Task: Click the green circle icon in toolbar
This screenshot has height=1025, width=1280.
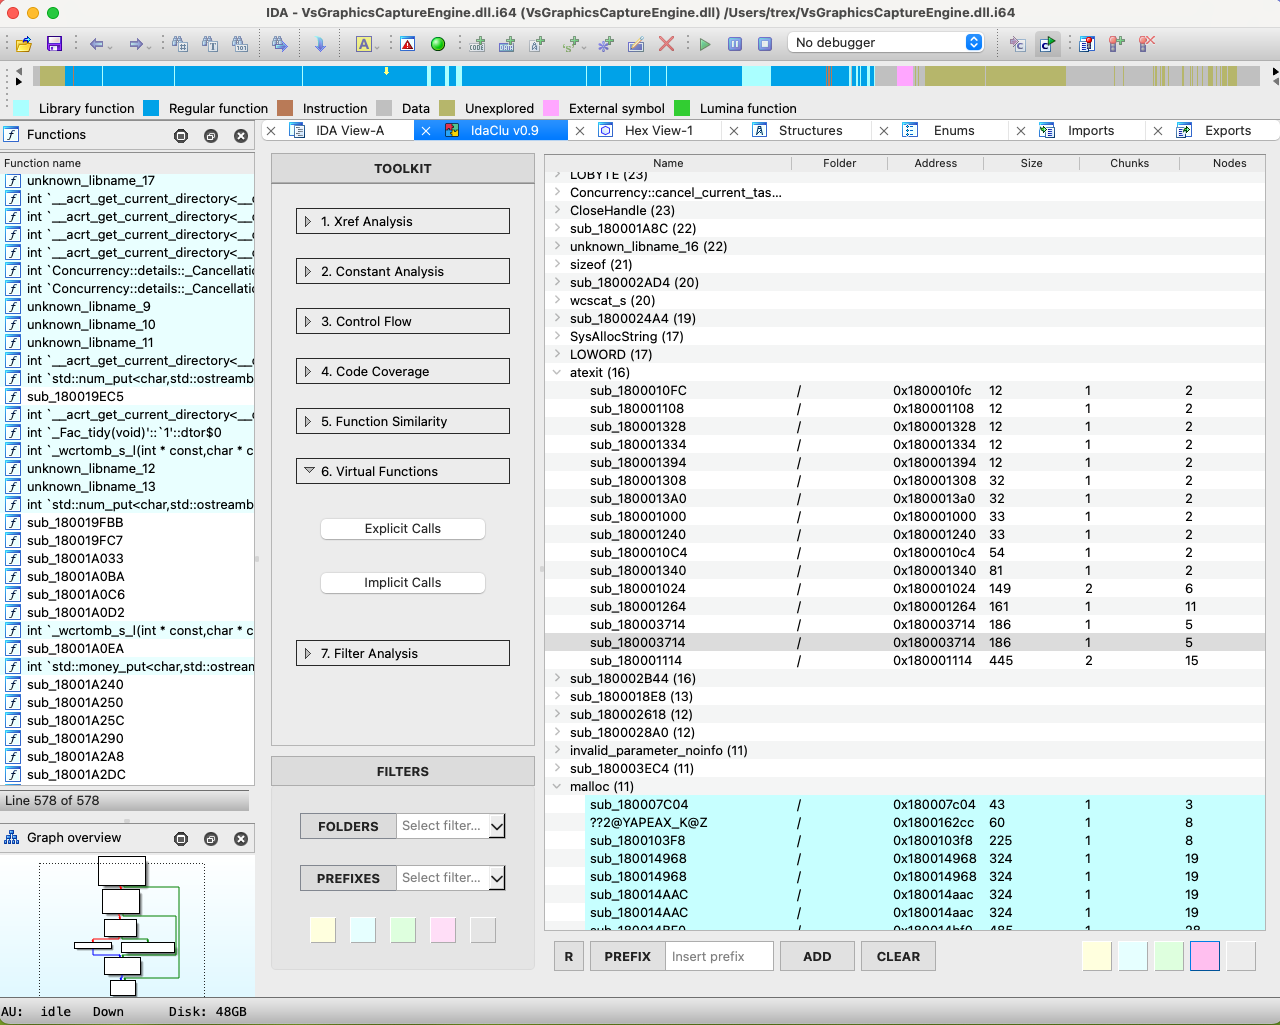Action: 438,44
